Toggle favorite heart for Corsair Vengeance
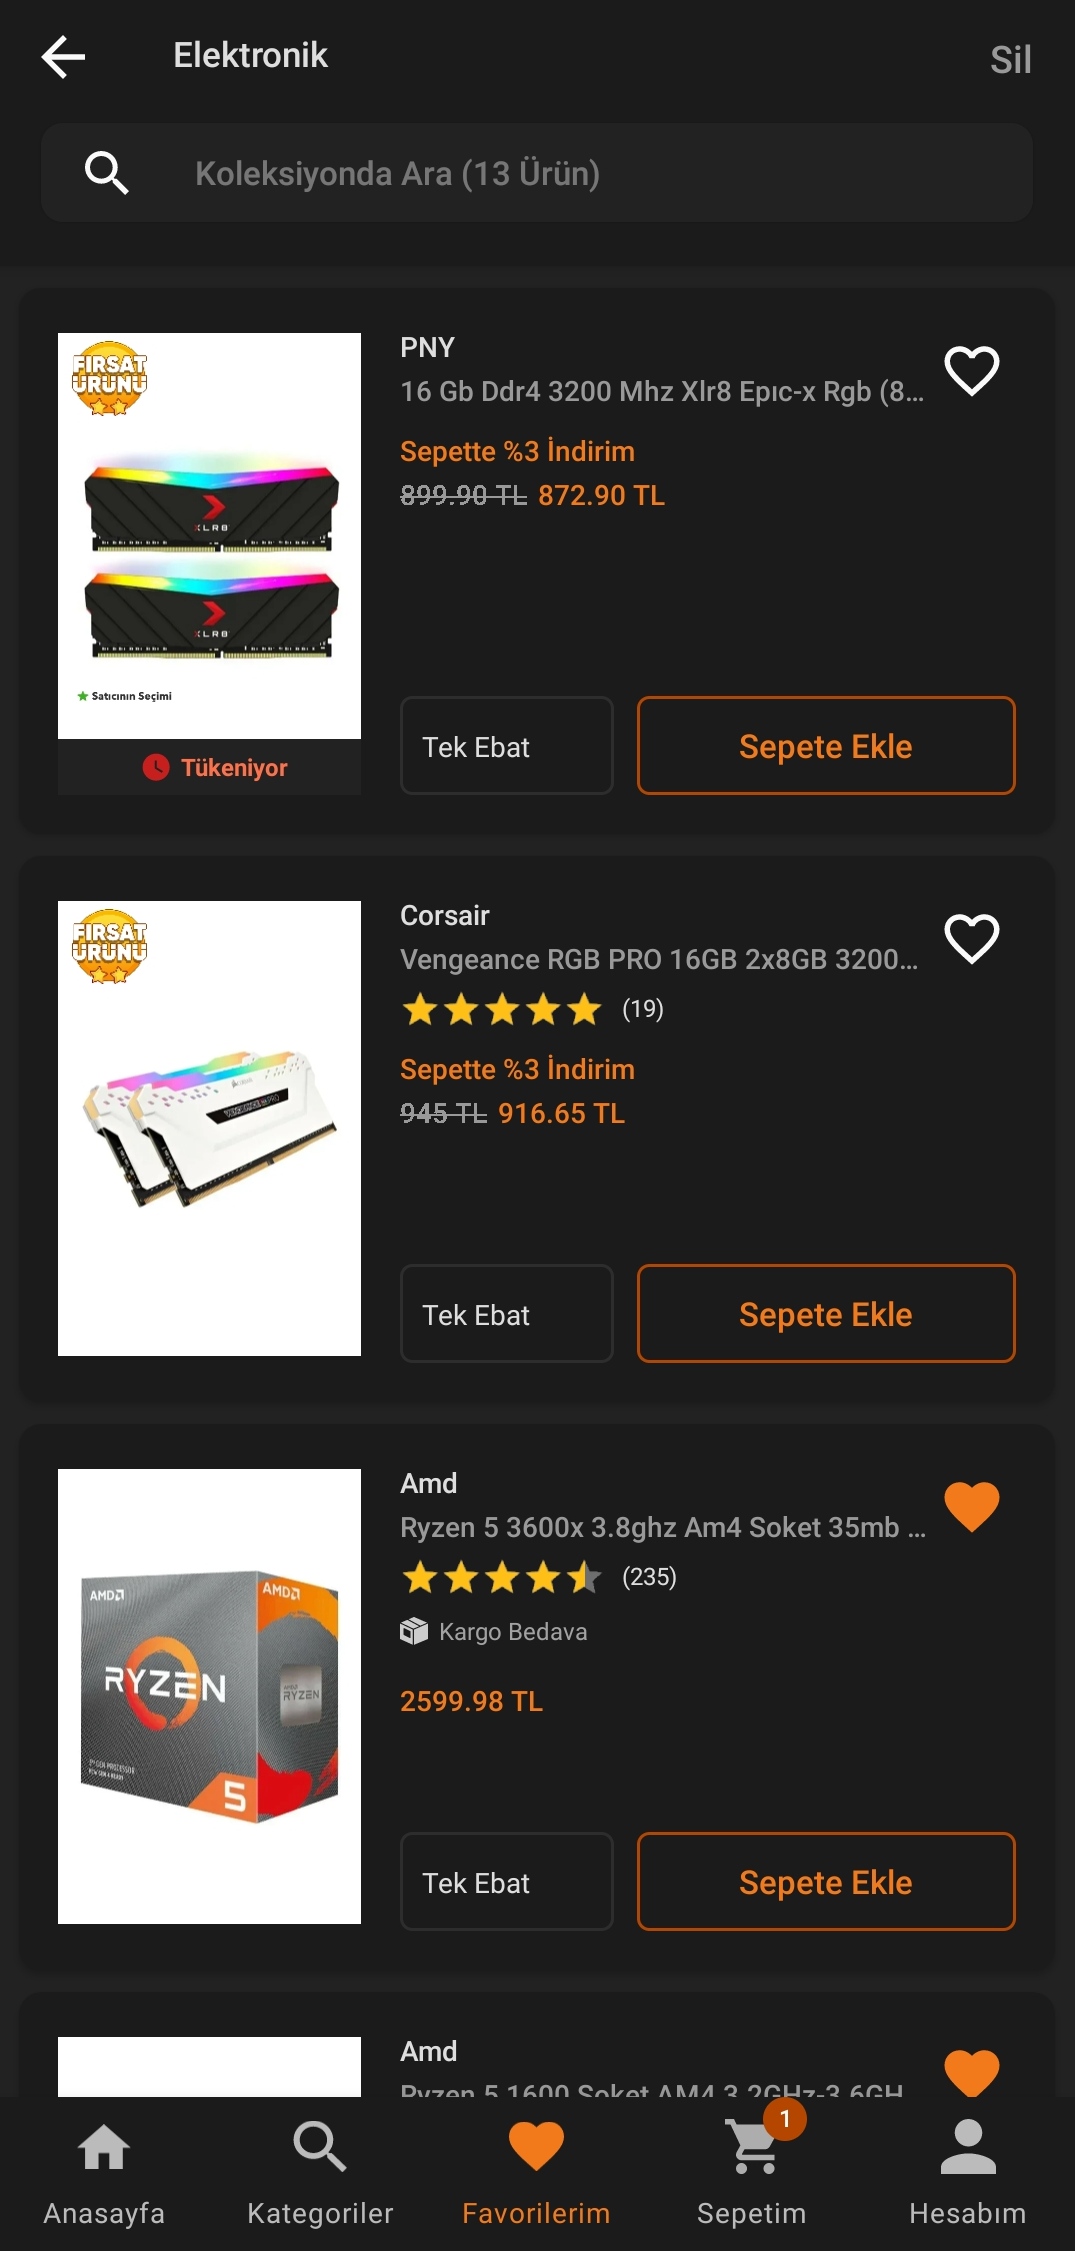Screen dimensions: 1075x2251 pyautogui.click(x=971, y=939)
